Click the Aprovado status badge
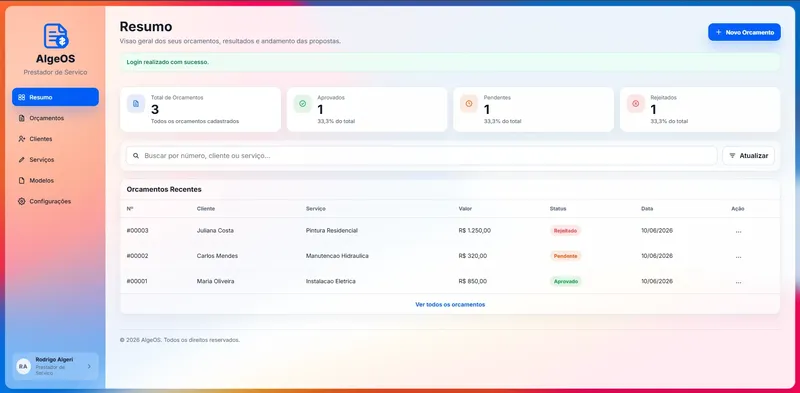This screenshot has height=393, width=800. [565, 281]
